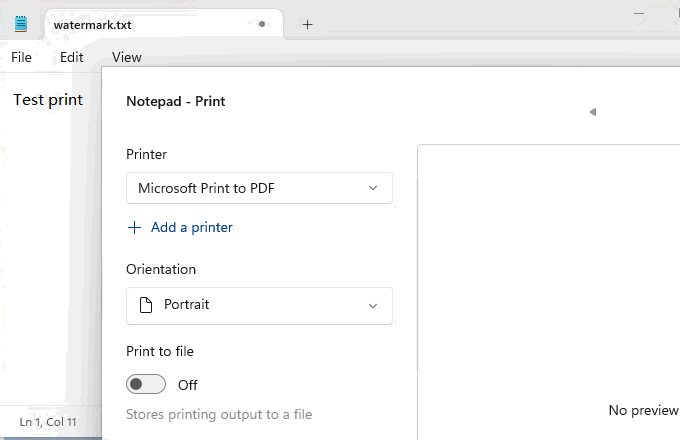This screenshot has height=440, width=680.
Task: Click the Notepad app icon
Action: 21,24
